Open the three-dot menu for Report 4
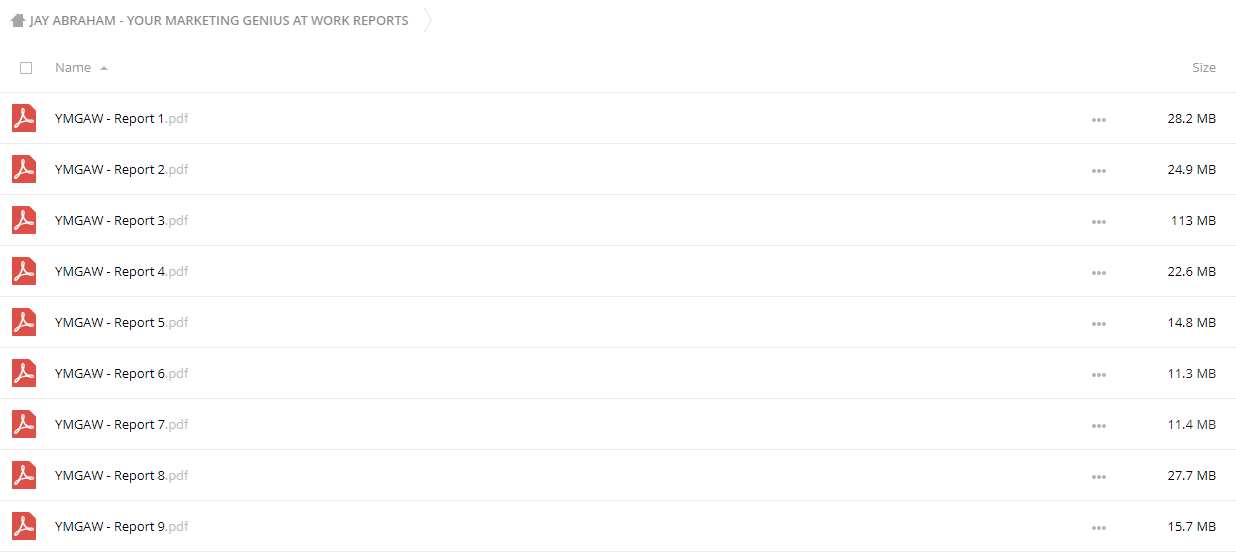 click(1099, 272)
